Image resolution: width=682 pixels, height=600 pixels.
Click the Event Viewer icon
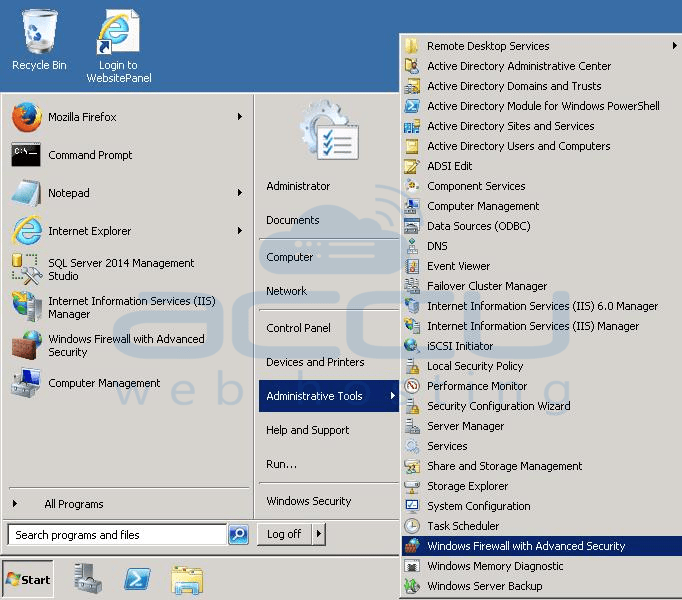pos(412,266)
